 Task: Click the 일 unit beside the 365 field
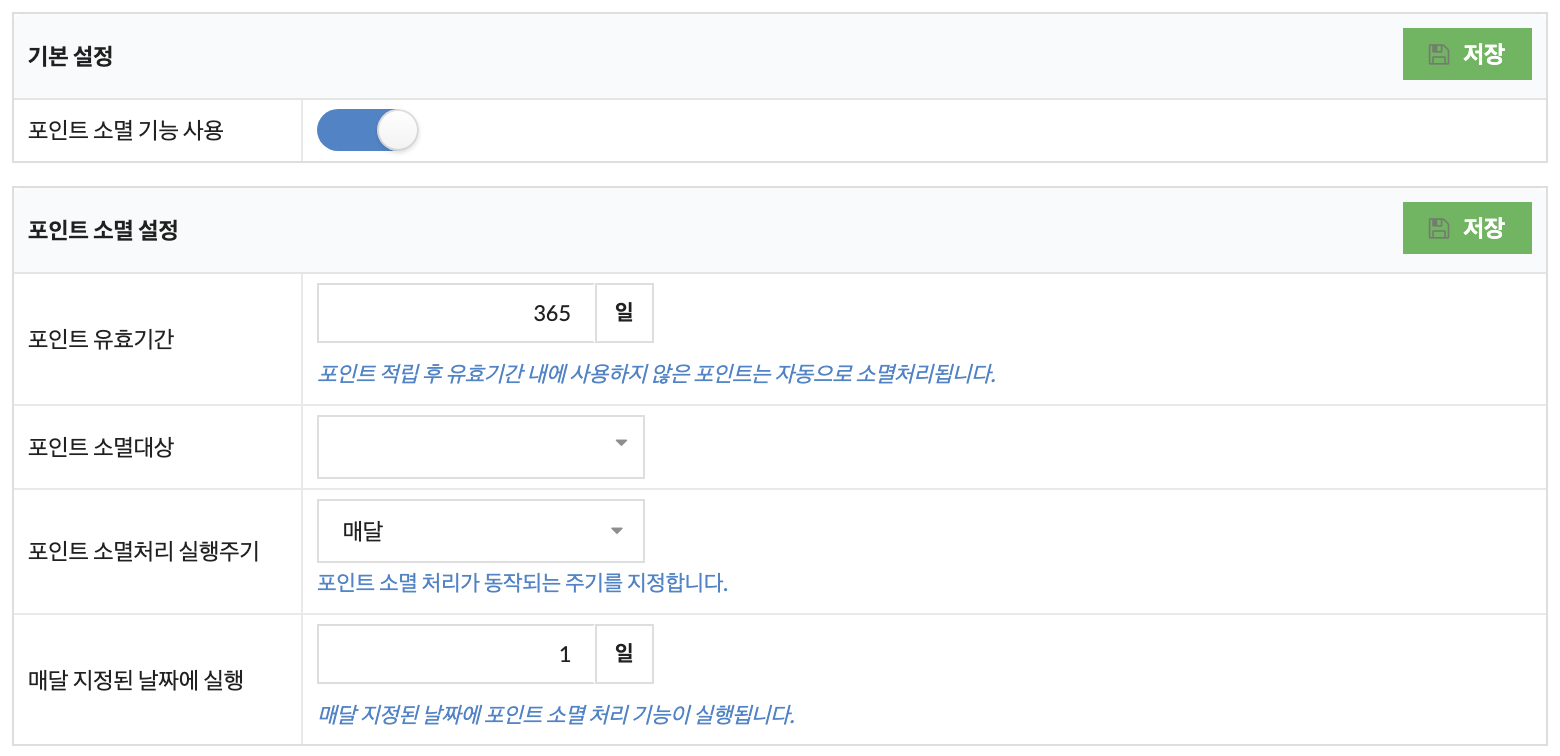[x=625, y=313]
